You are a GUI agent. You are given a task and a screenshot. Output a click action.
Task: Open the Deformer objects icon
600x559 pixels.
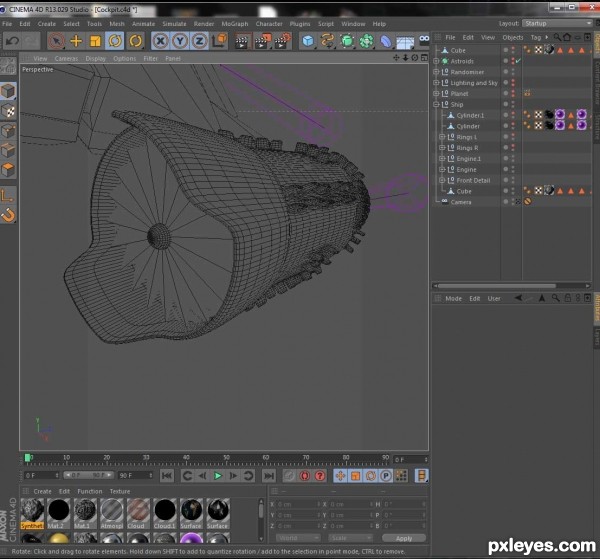[386, 41]
